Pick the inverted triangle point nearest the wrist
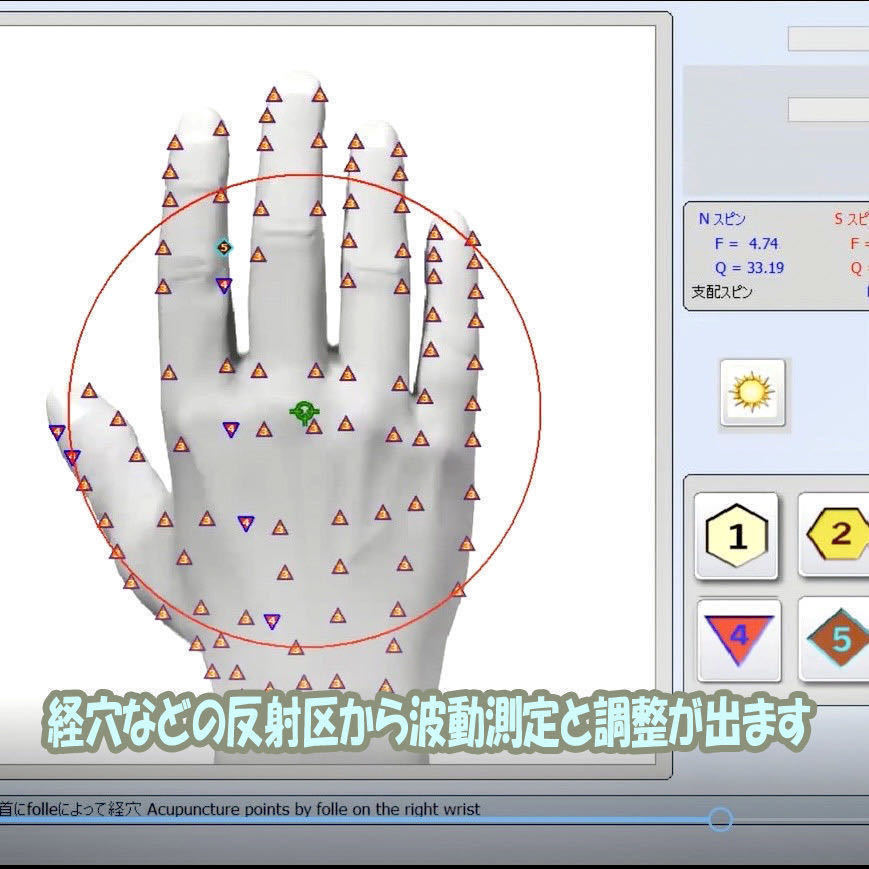Image resolution: width=869 pixels, height=869 pixels. (272, 621)
